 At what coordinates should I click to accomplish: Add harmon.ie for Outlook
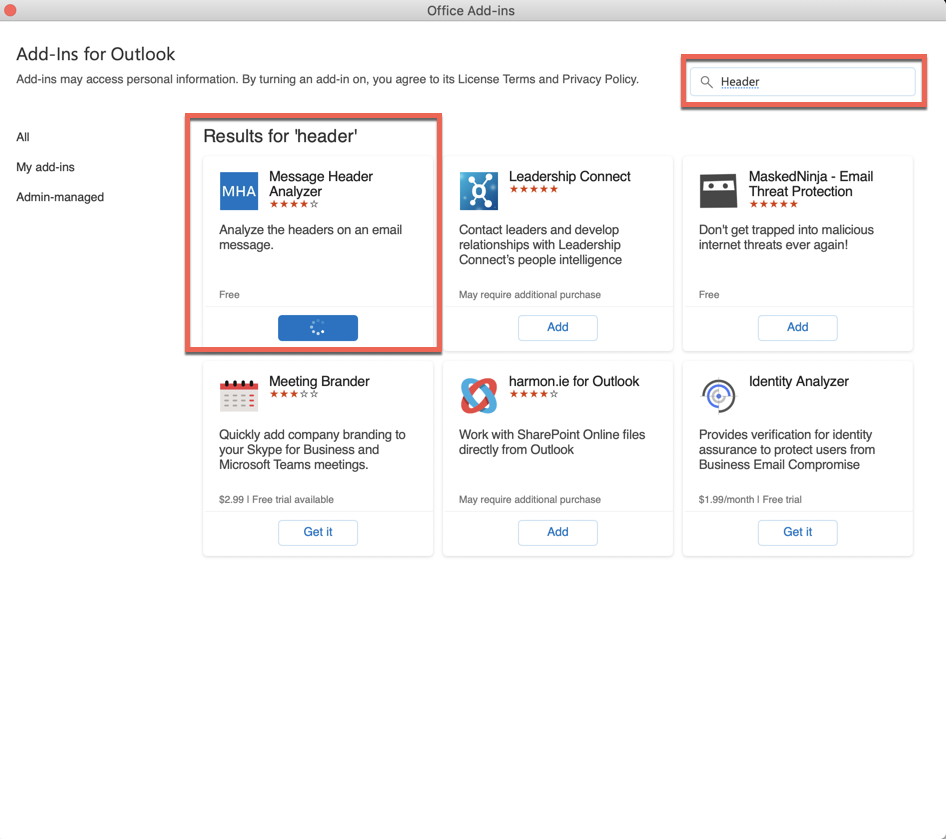(x=557, y=533)
